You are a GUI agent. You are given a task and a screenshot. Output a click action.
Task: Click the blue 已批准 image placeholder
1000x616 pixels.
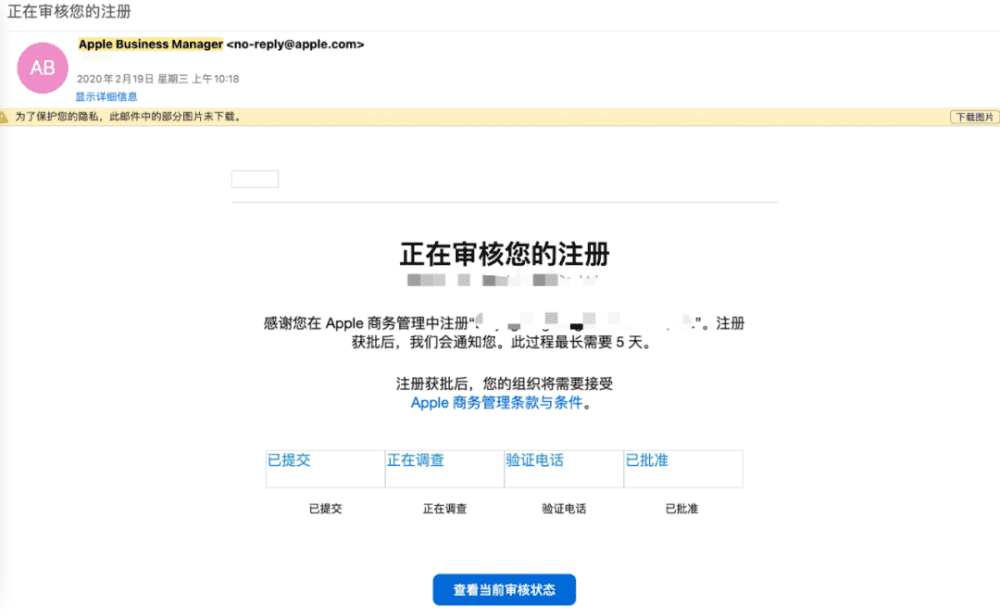coord(683,469)
